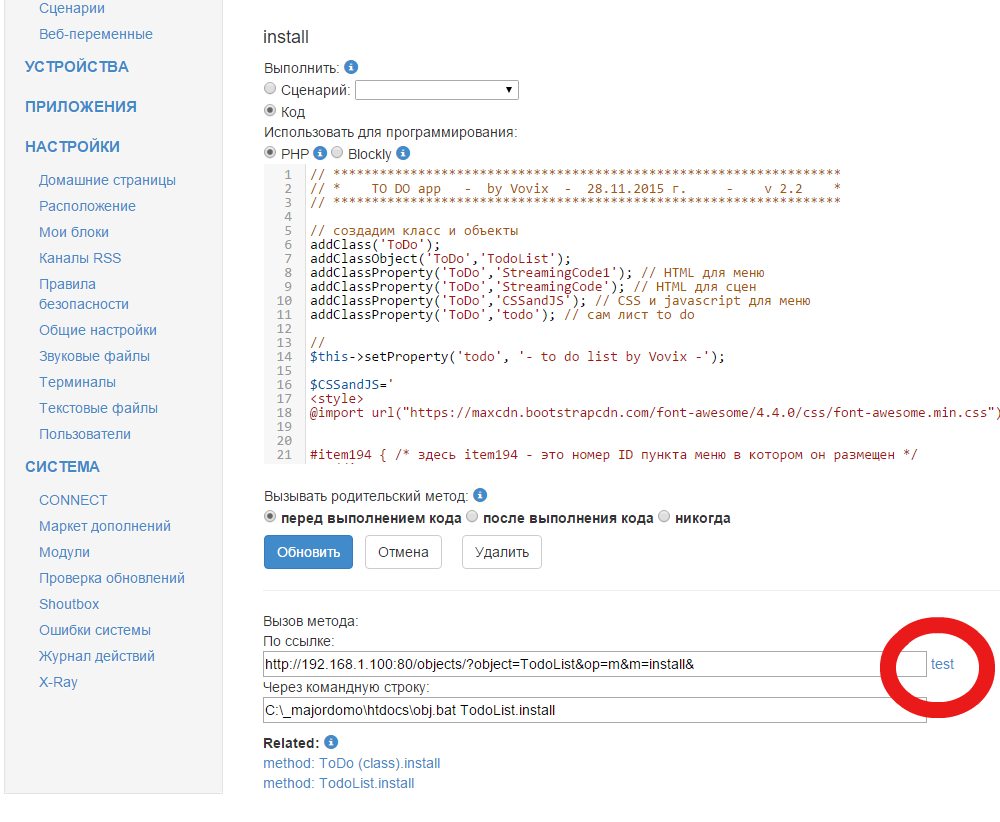This screenshot has height=822, width=1000.
Task: Open the Сценарий dropdown list
Action: 436,90
